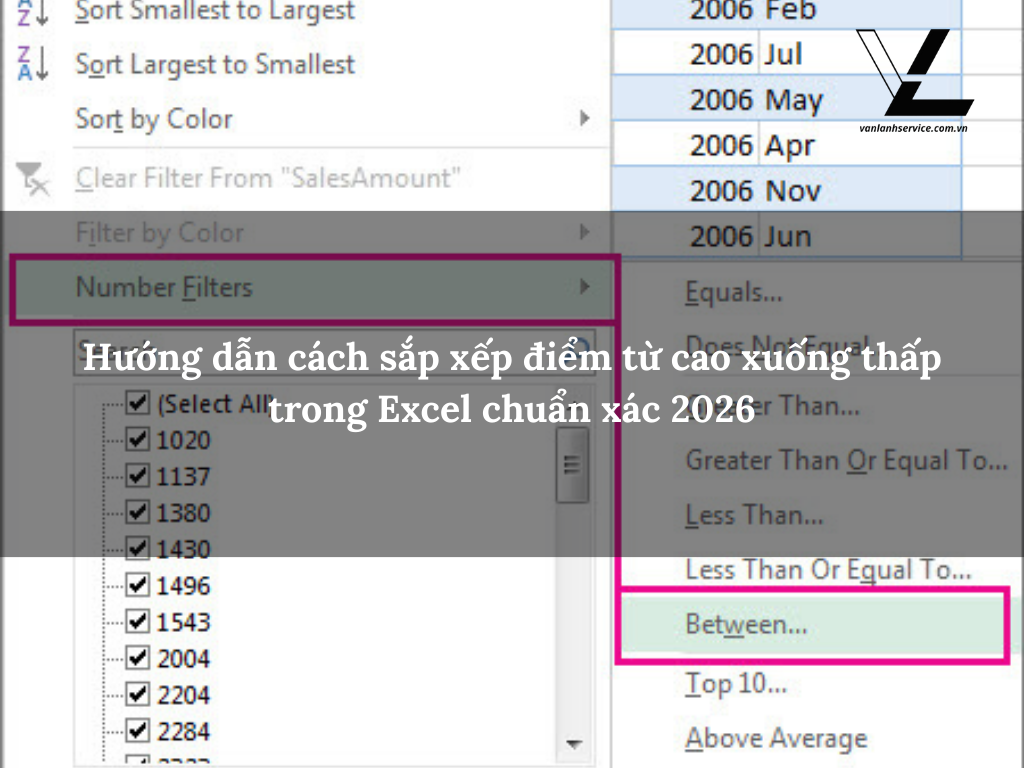The width and height of the screenshot is (1024, 768).
Task: Toggle the (Select All) checkbox
Action: [138, 402]
